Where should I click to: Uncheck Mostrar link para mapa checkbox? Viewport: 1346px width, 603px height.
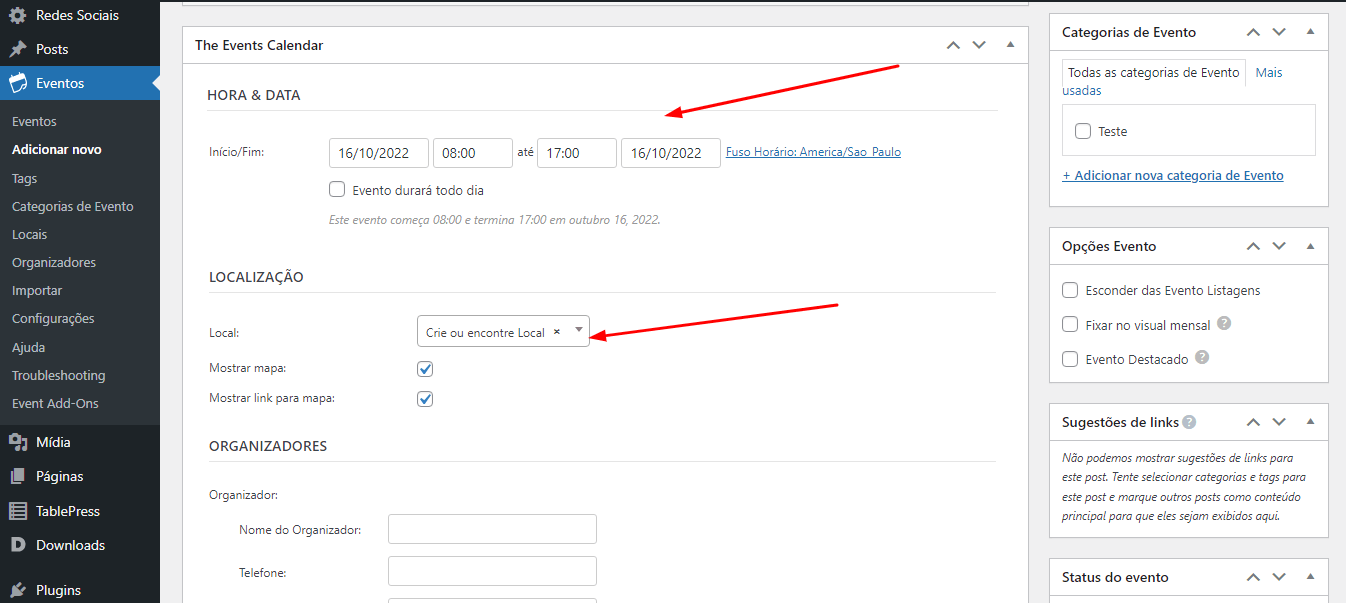coord(425,398)
